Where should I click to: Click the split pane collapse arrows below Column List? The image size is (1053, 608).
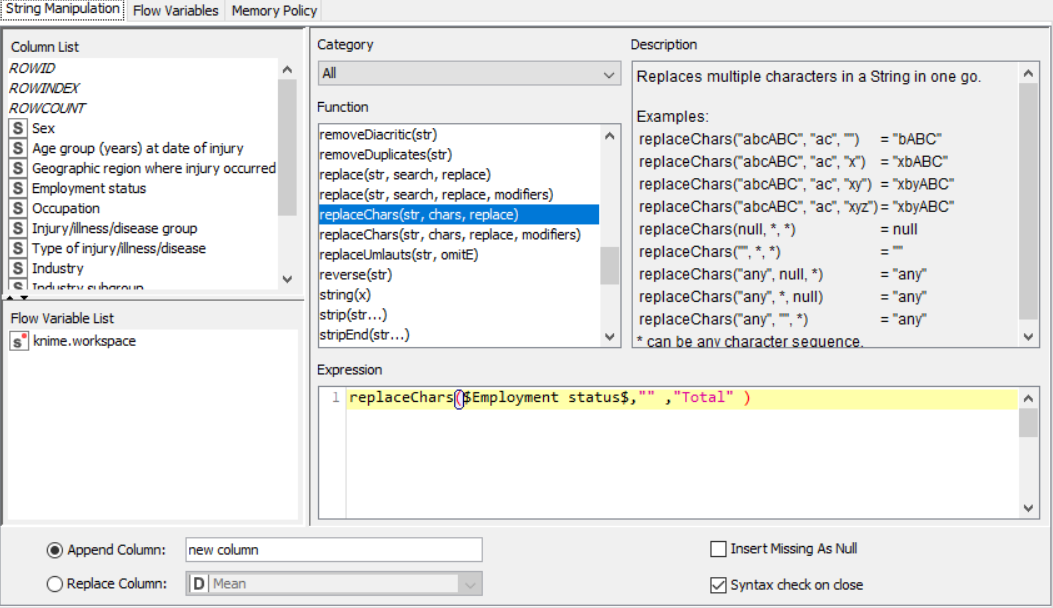(x=17, y=297)
